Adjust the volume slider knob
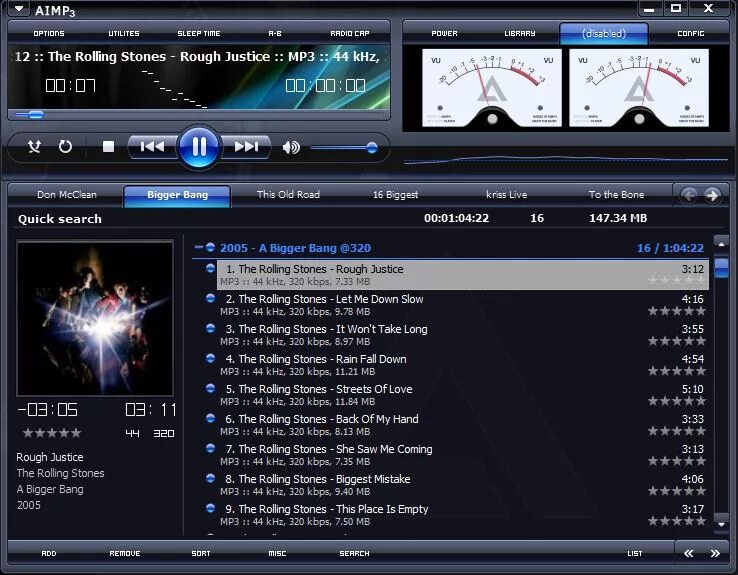Viewport: 738px width, 575px height. tap(372, 148)
